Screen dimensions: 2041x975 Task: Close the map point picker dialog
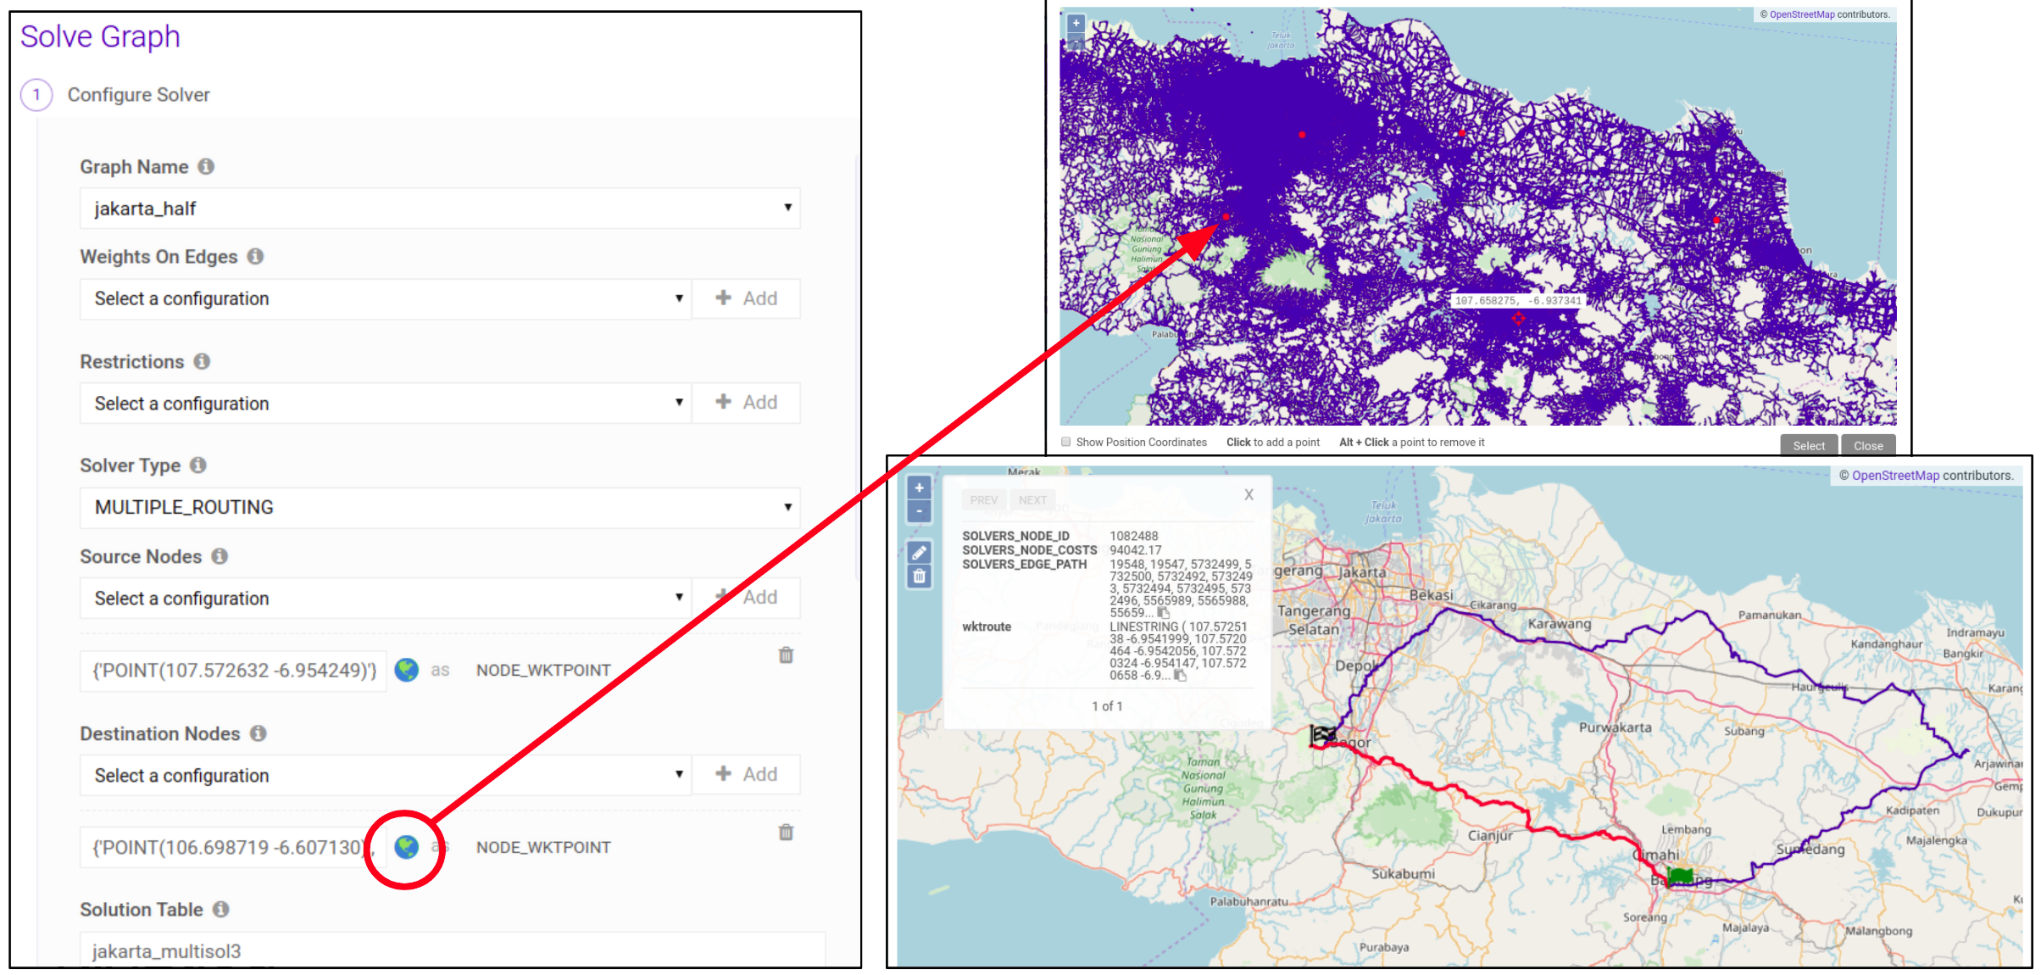coord(1868,446)
